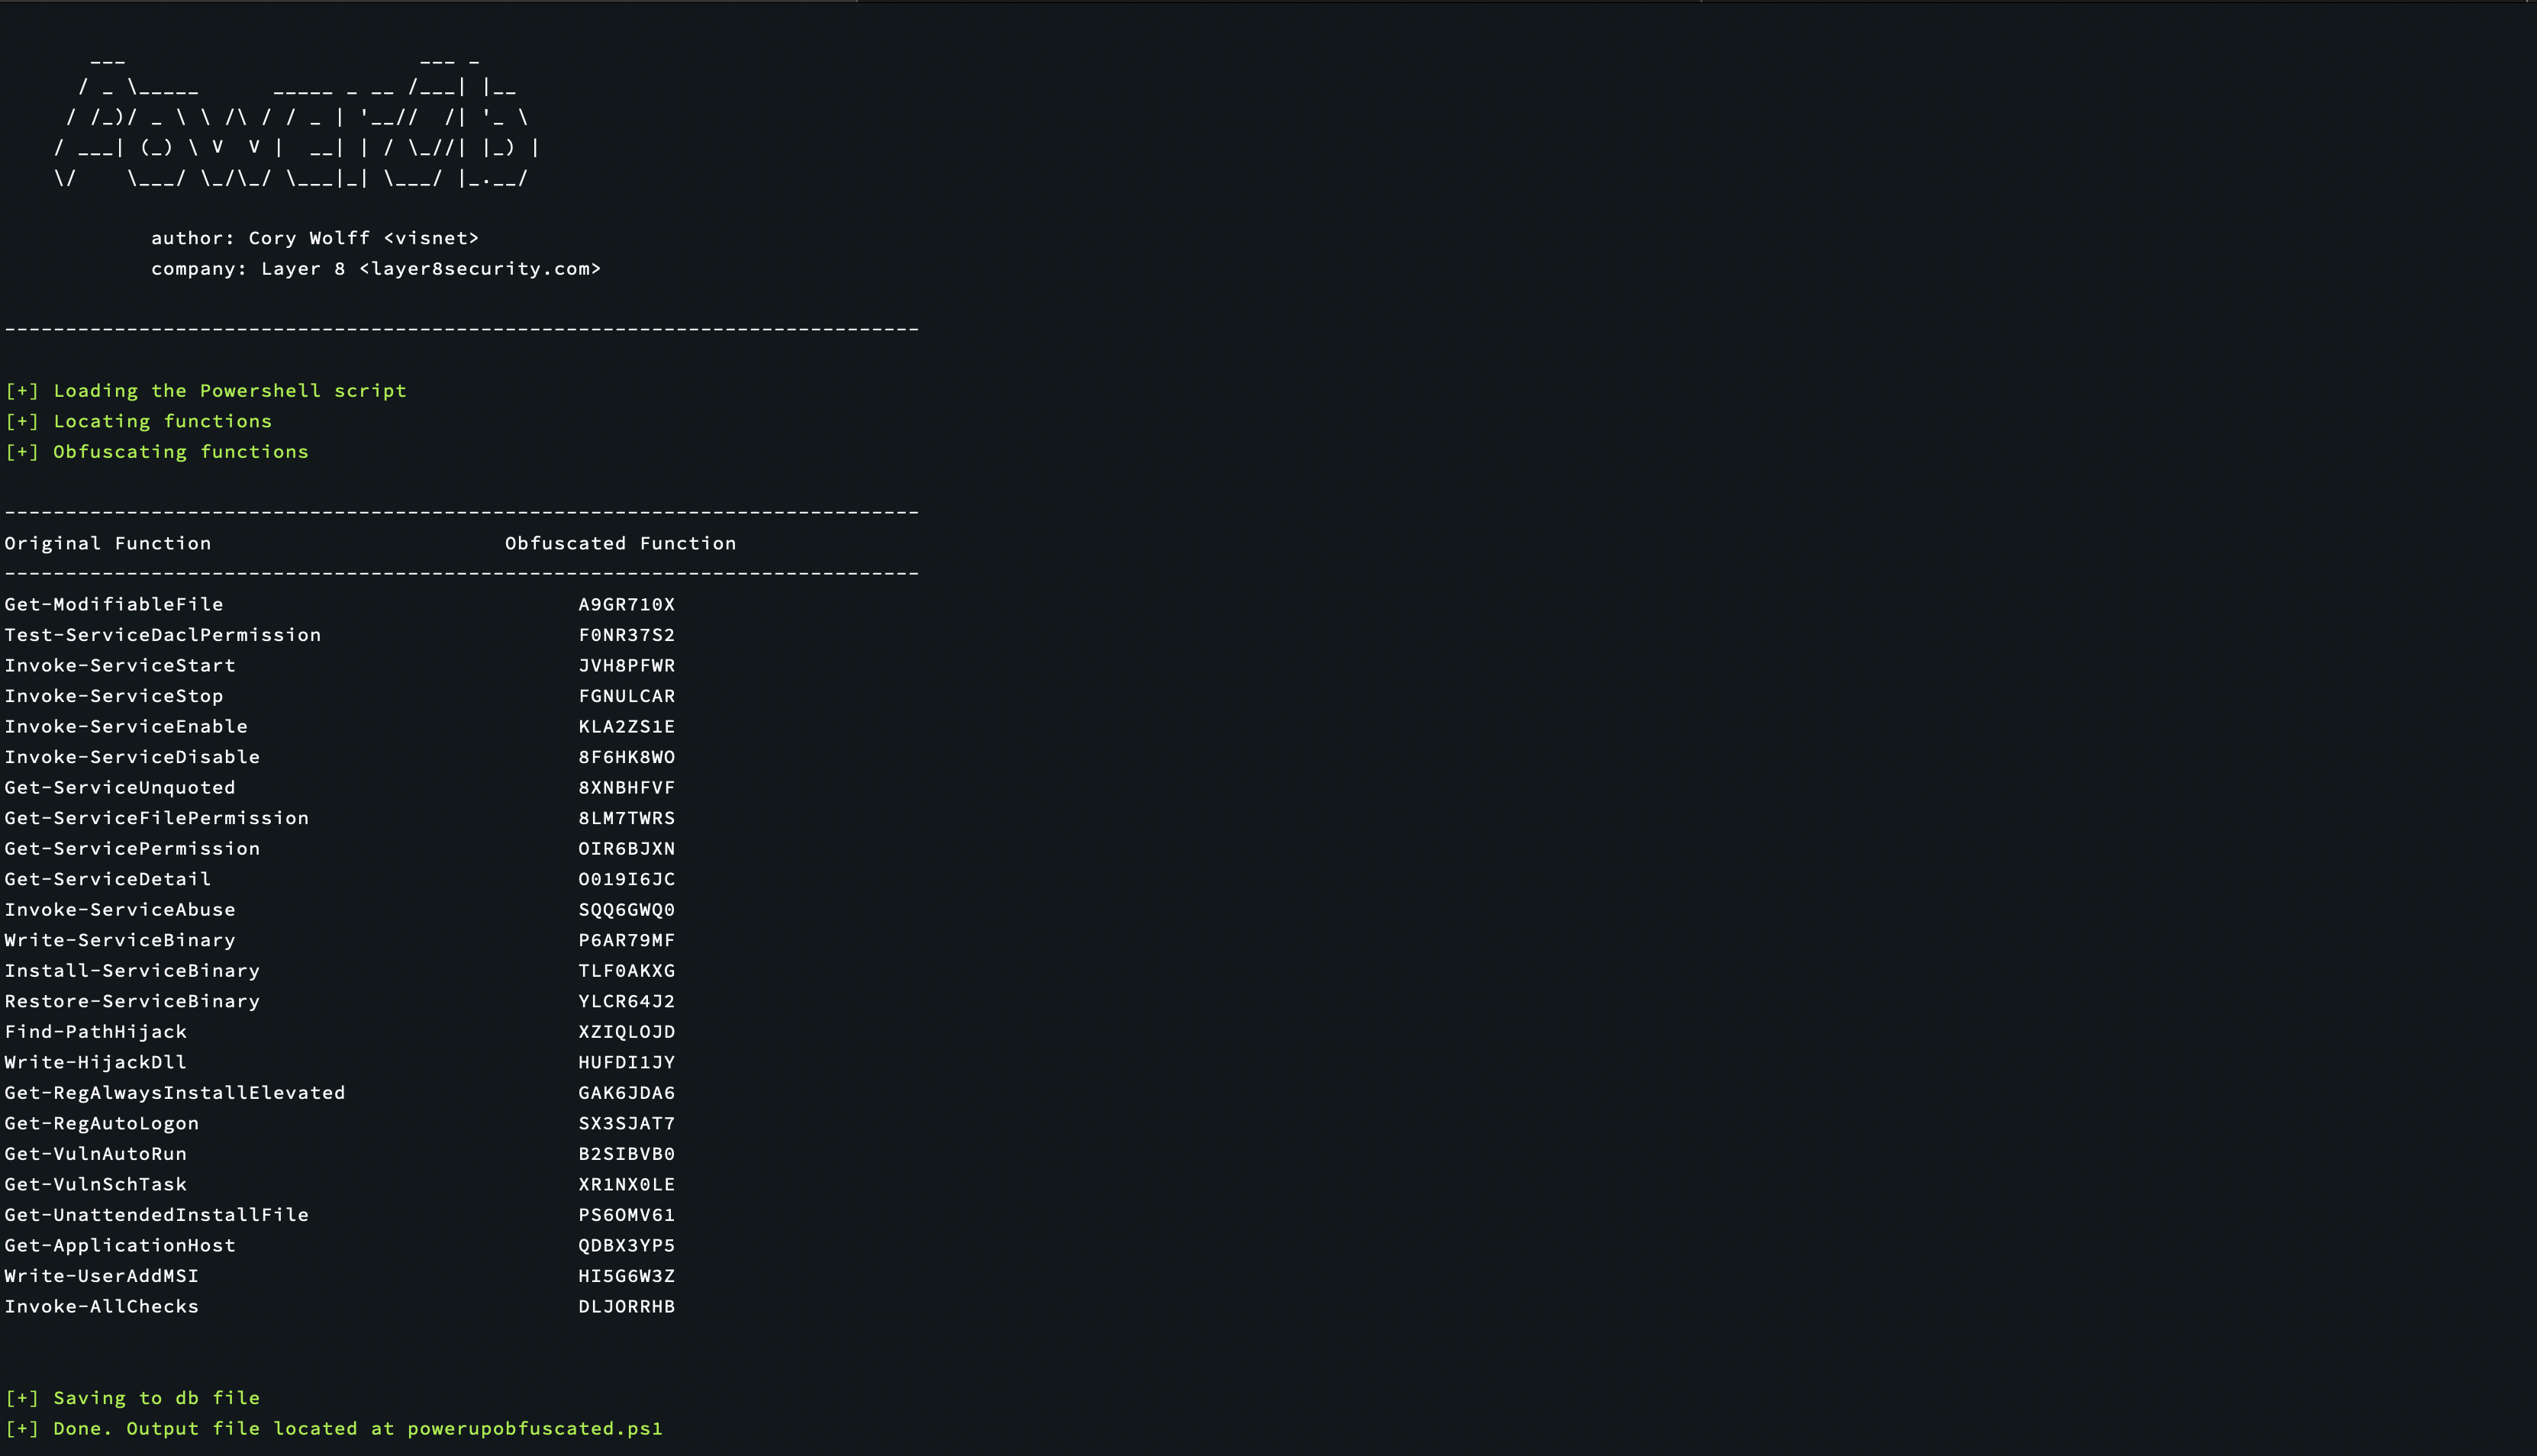Click obfuscated name 'HUFDI1JY'
Viewport: 2537px width, 1456px height.
[x=627, y=1062]
